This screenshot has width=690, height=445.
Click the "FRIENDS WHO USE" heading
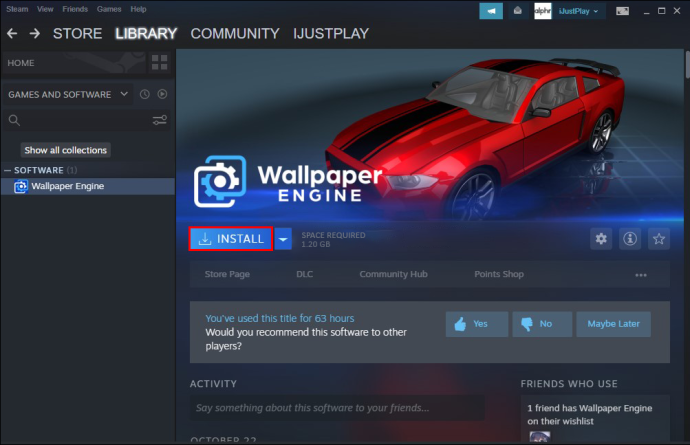pos(569,384)
